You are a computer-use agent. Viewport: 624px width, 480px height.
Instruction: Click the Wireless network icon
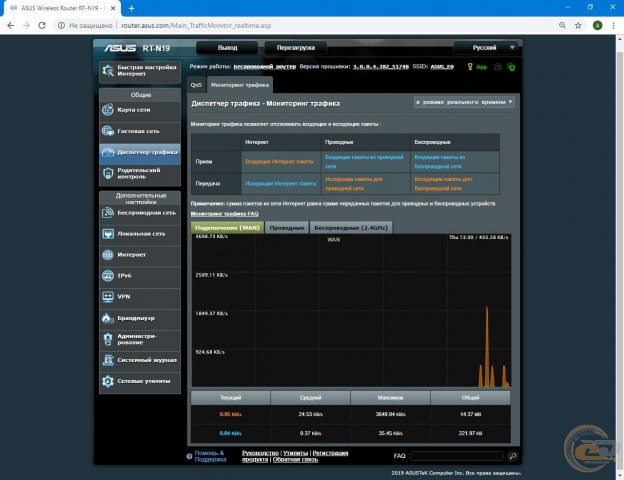pos(108,213)
